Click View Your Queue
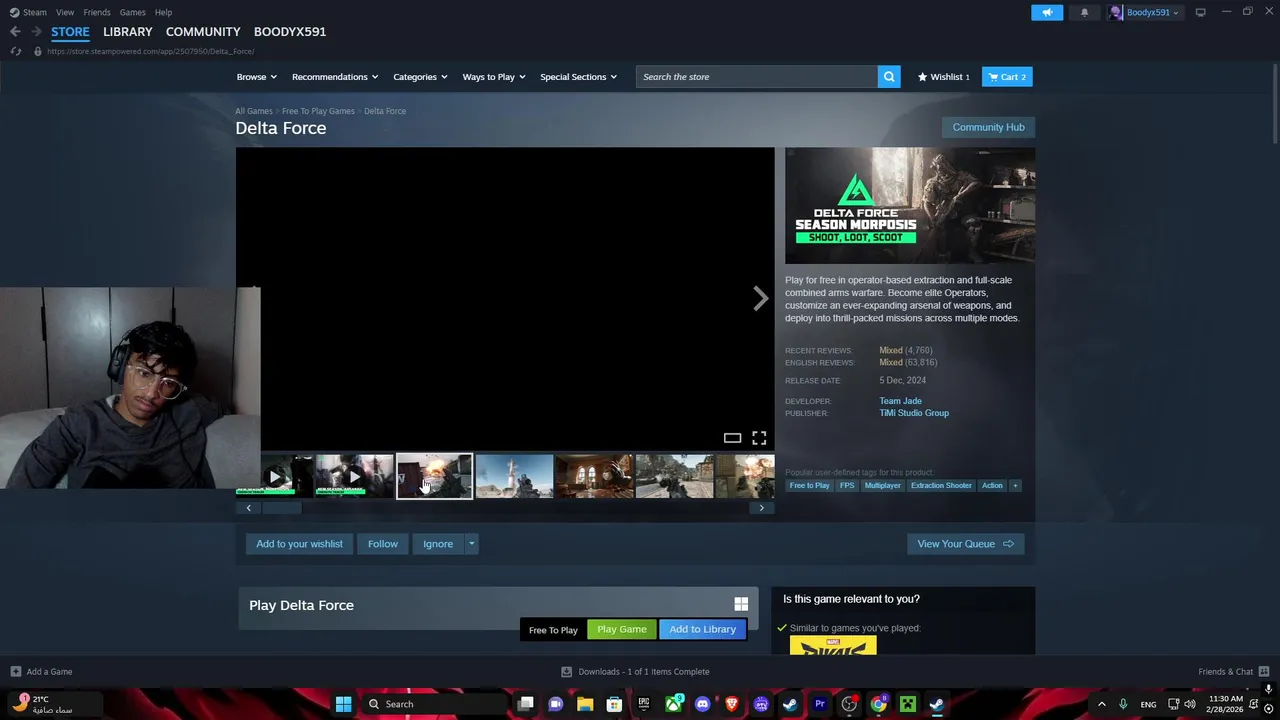The width and height of the screenshot is (1280, 720). pyautogui.click(x=965, y=544)
